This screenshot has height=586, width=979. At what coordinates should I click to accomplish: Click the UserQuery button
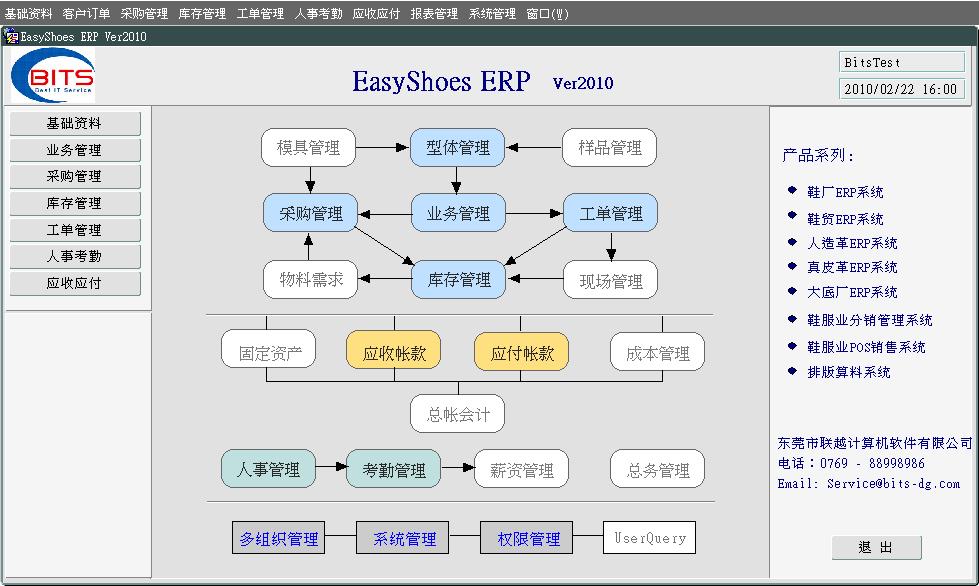click(649, 538)
